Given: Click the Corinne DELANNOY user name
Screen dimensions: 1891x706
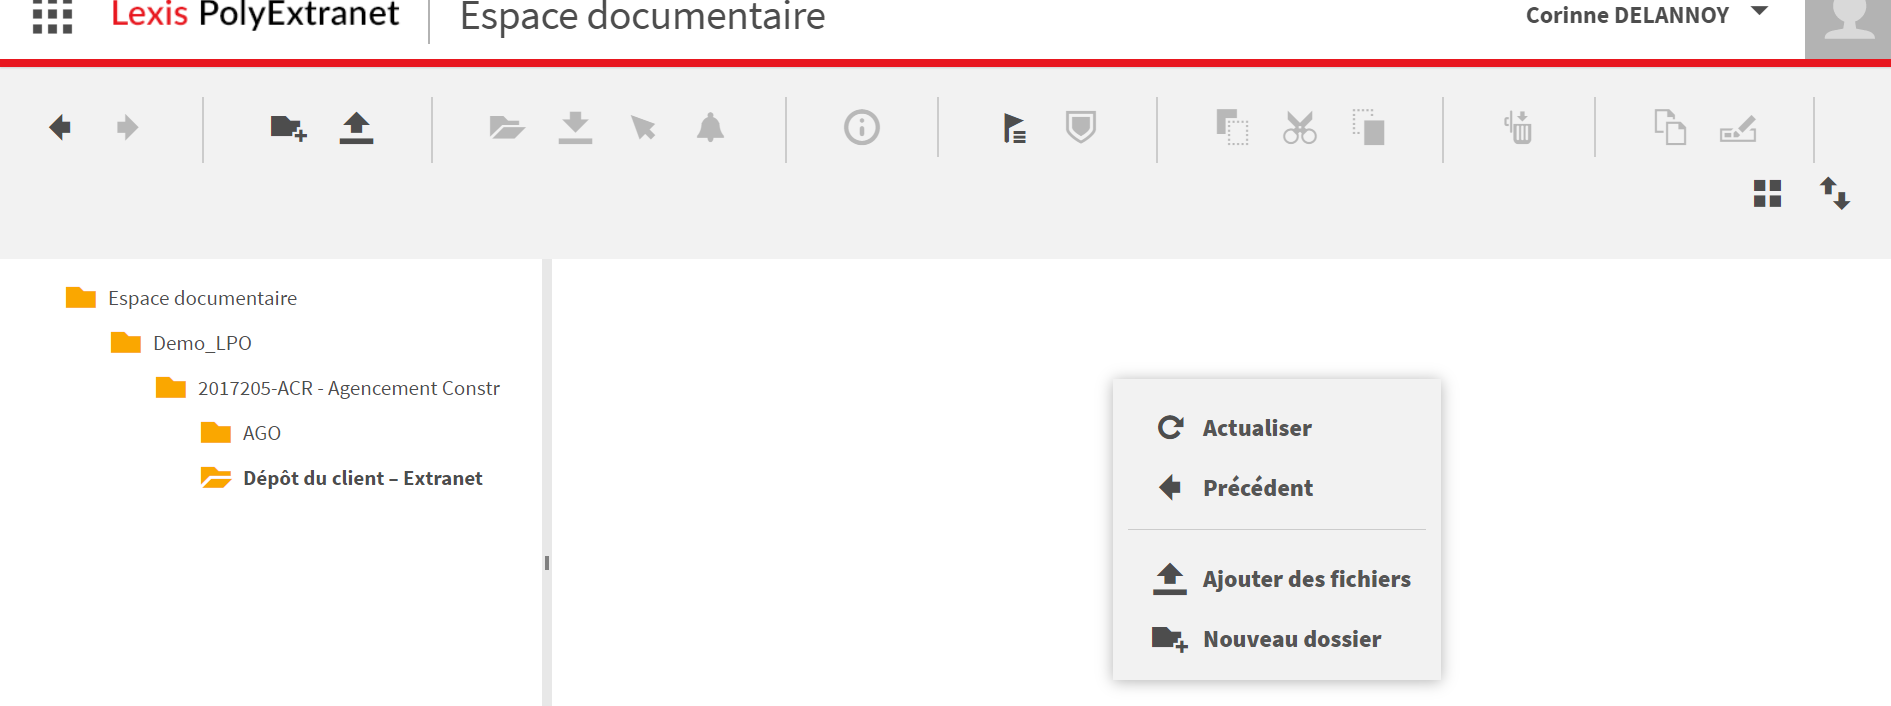Looking at the screenshot, I should click(x=1627, y=15).
